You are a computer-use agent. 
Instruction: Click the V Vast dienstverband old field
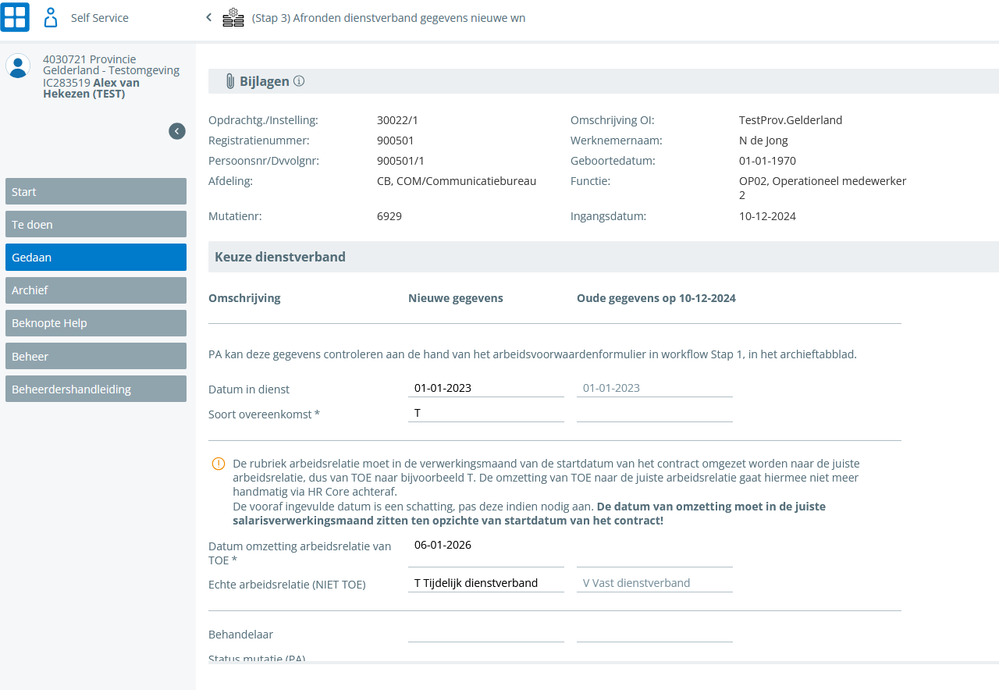655,583
